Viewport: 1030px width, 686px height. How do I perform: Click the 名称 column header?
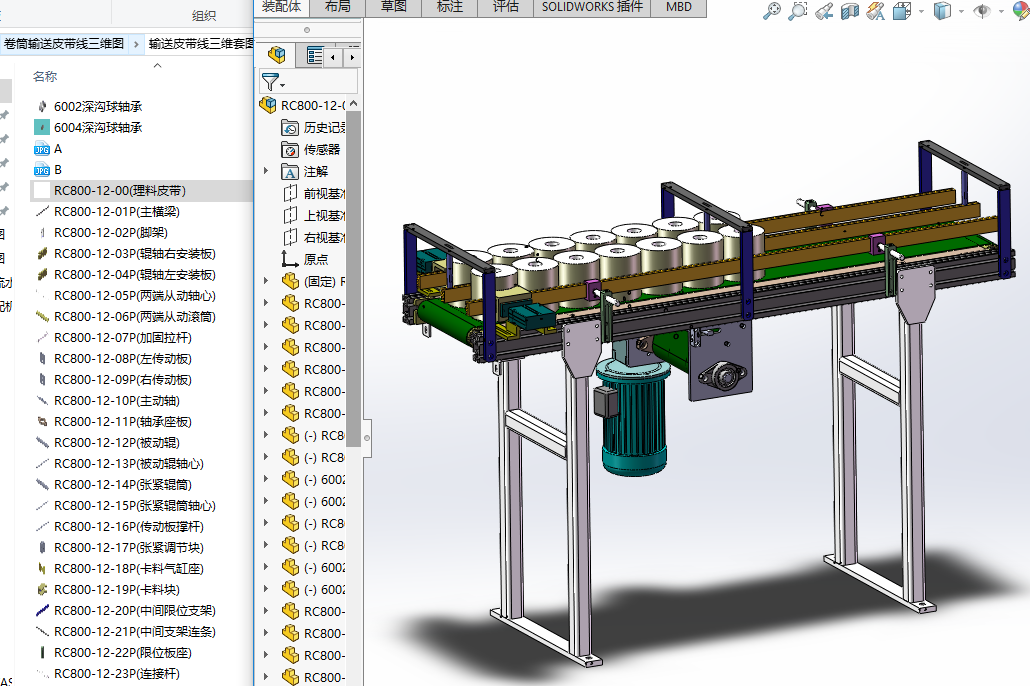45,76
